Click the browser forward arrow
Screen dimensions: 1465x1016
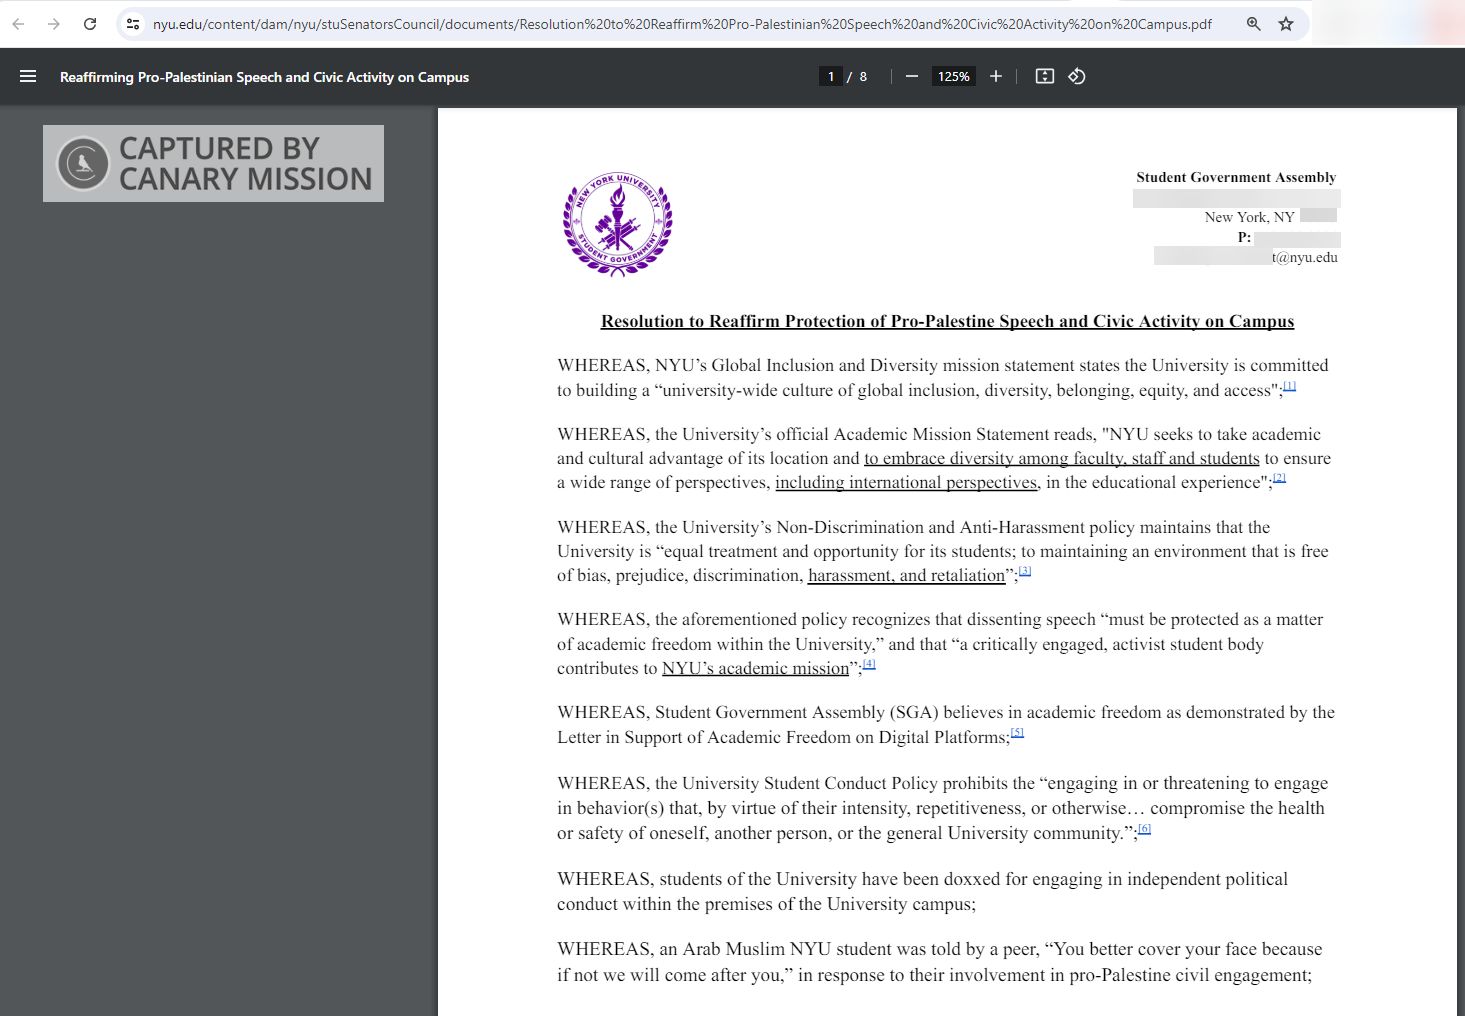click(x=54, y=24)
